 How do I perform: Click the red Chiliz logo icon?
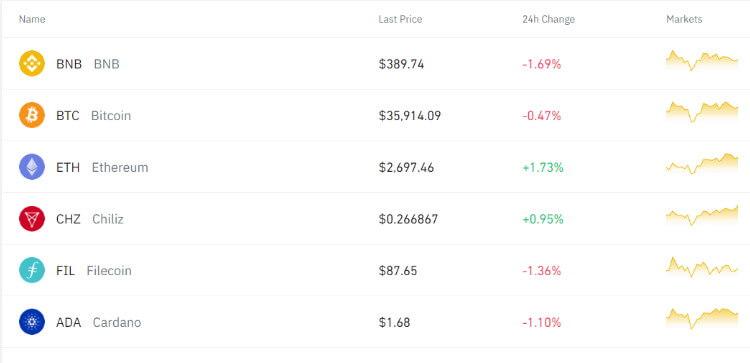(x=32, y=219)
